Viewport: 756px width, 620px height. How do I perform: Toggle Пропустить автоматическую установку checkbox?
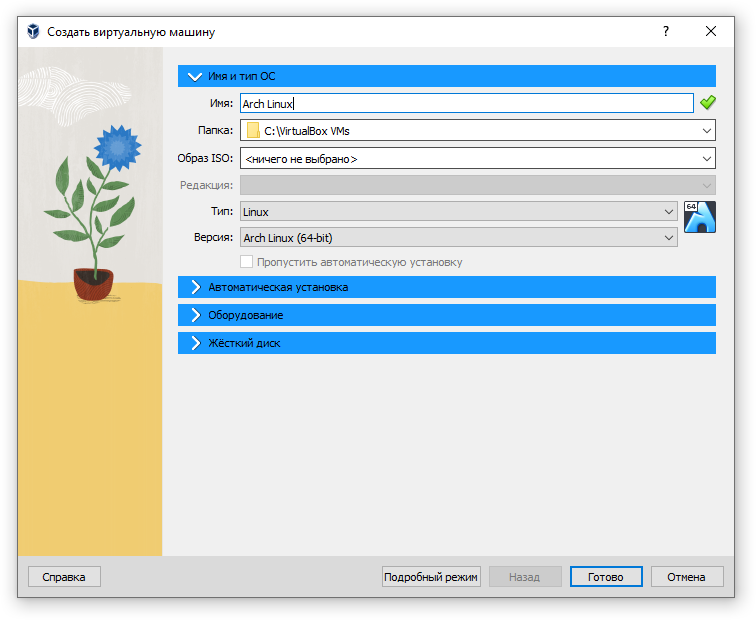(246, 262)
